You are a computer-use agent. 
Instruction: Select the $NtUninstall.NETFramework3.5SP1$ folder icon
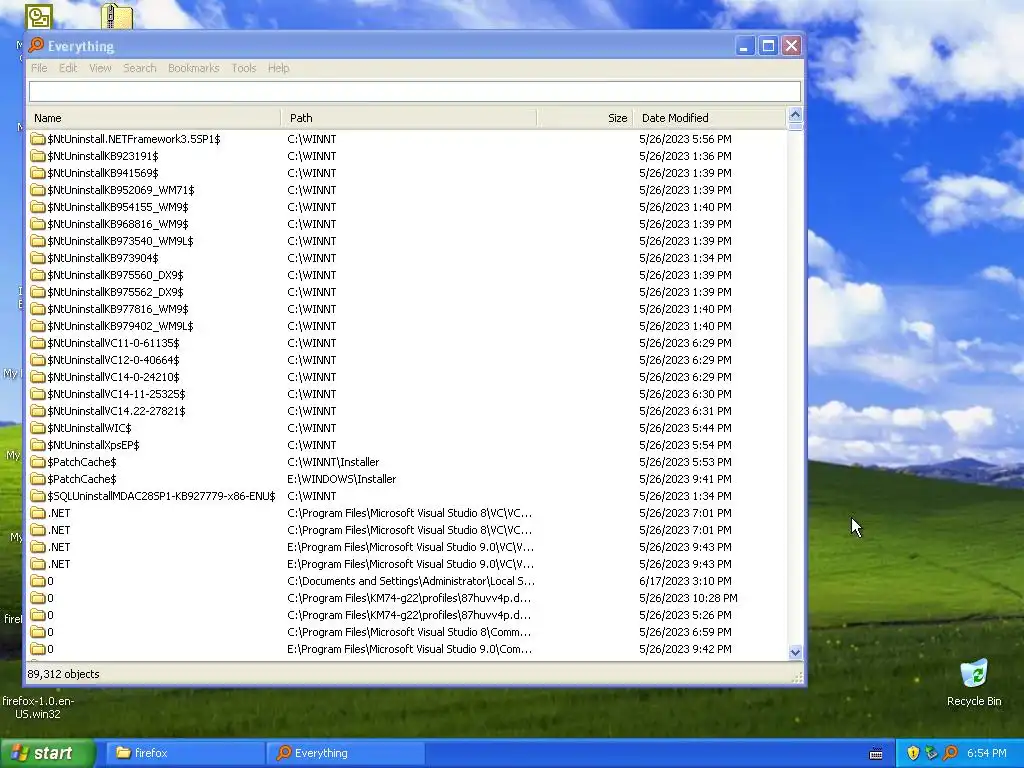coord(38,139)
